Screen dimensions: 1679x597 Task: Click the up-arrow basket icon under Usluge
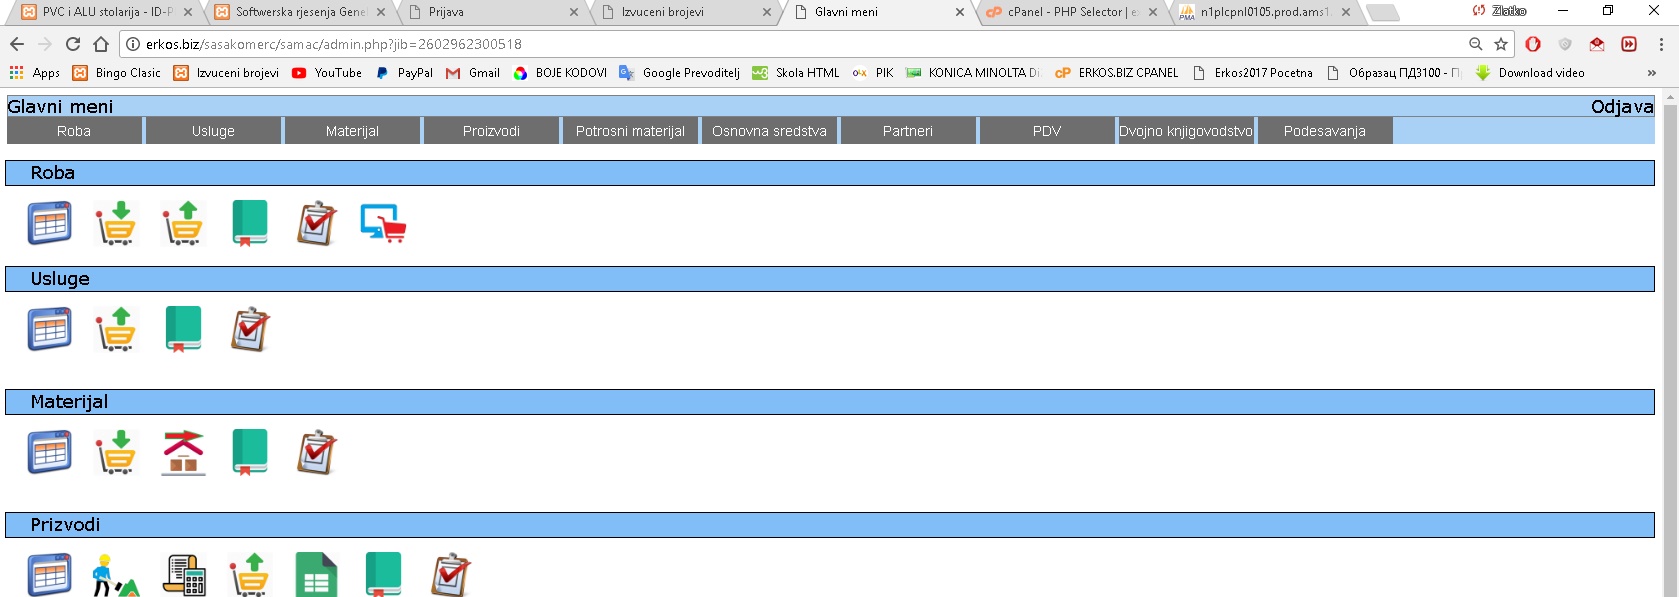click(x=116, y=329)
